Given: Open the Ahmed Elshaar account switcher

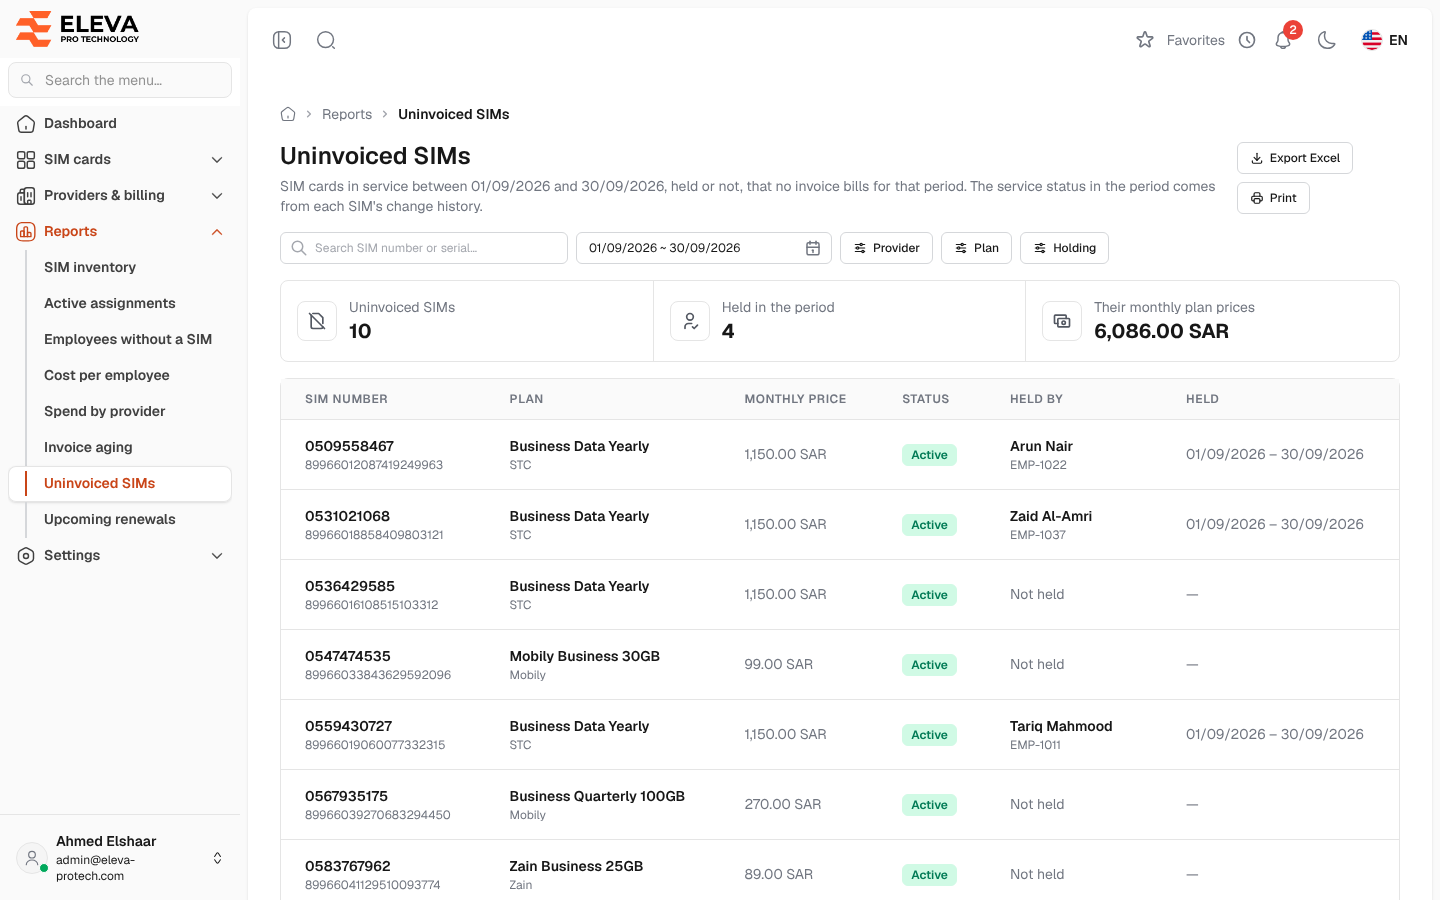Looking at the screenshot, I should (120, 858).
